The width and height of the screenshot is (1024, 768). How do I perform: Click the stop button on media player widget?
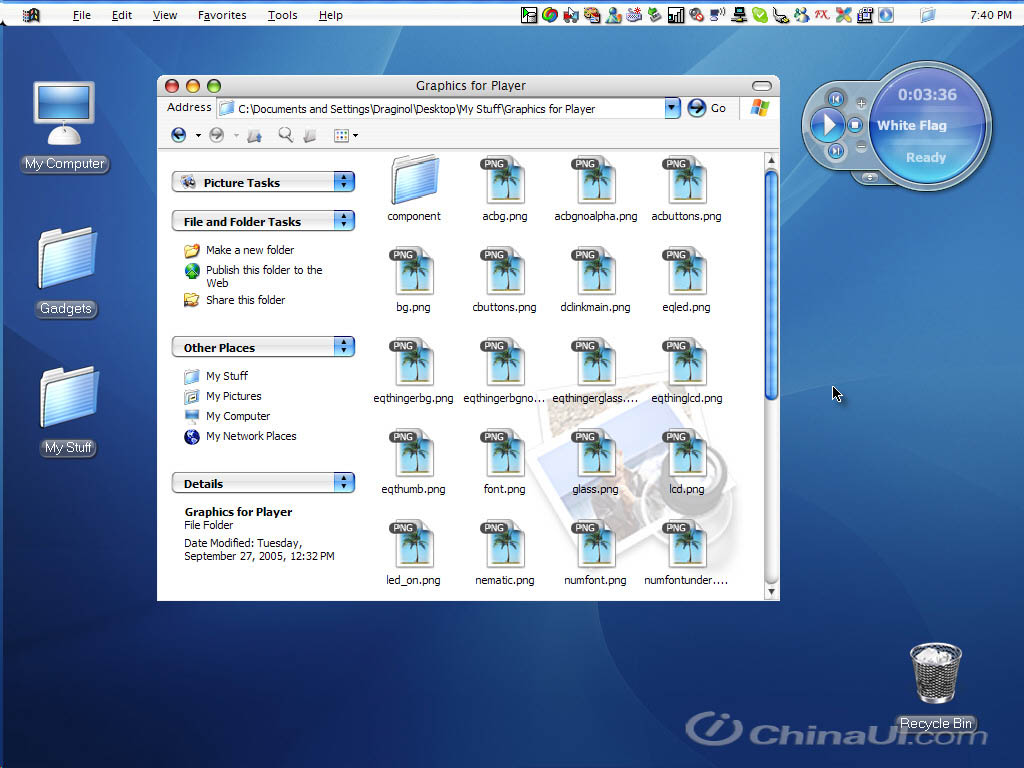coord(855,125)
